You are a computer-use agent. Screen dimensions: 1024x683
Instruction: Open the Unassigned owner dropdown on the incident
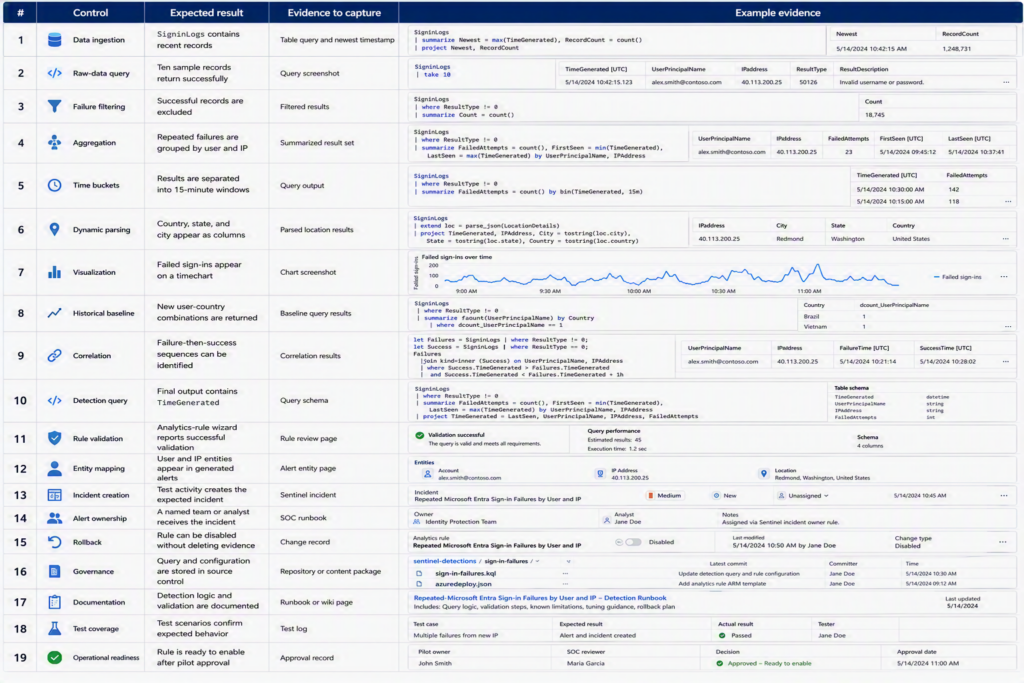[x=803, y=496]
